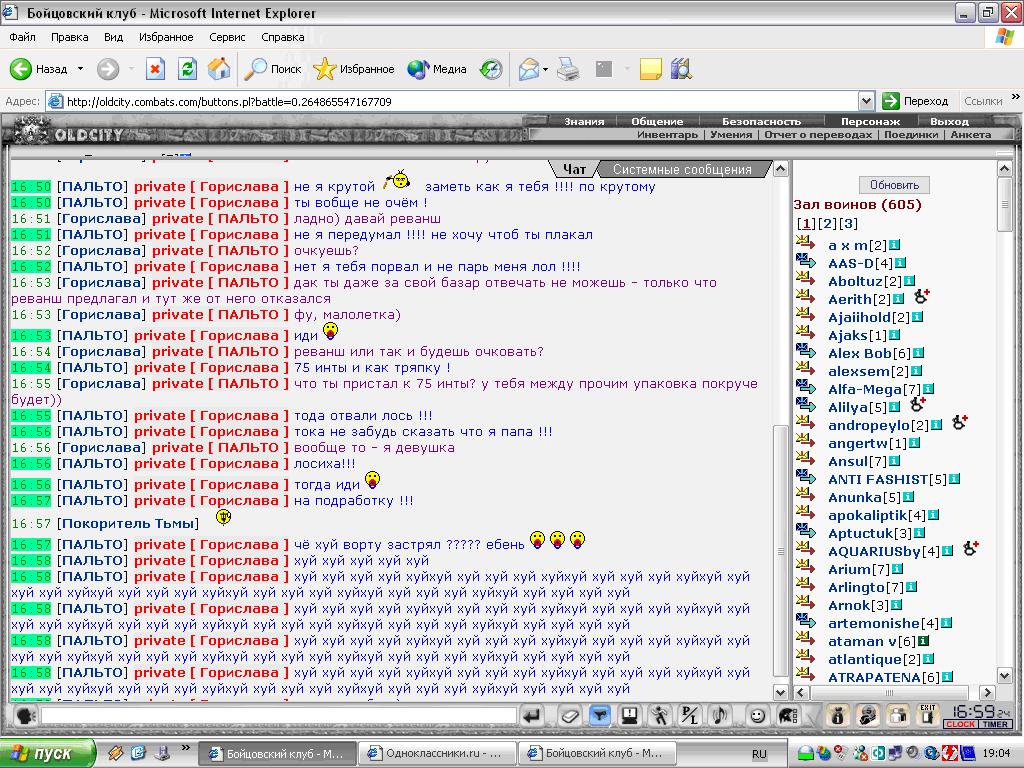Open the Сервис menu
Image resolution: width=1024 pixels, height=768 pixels.
click(227, 37)
